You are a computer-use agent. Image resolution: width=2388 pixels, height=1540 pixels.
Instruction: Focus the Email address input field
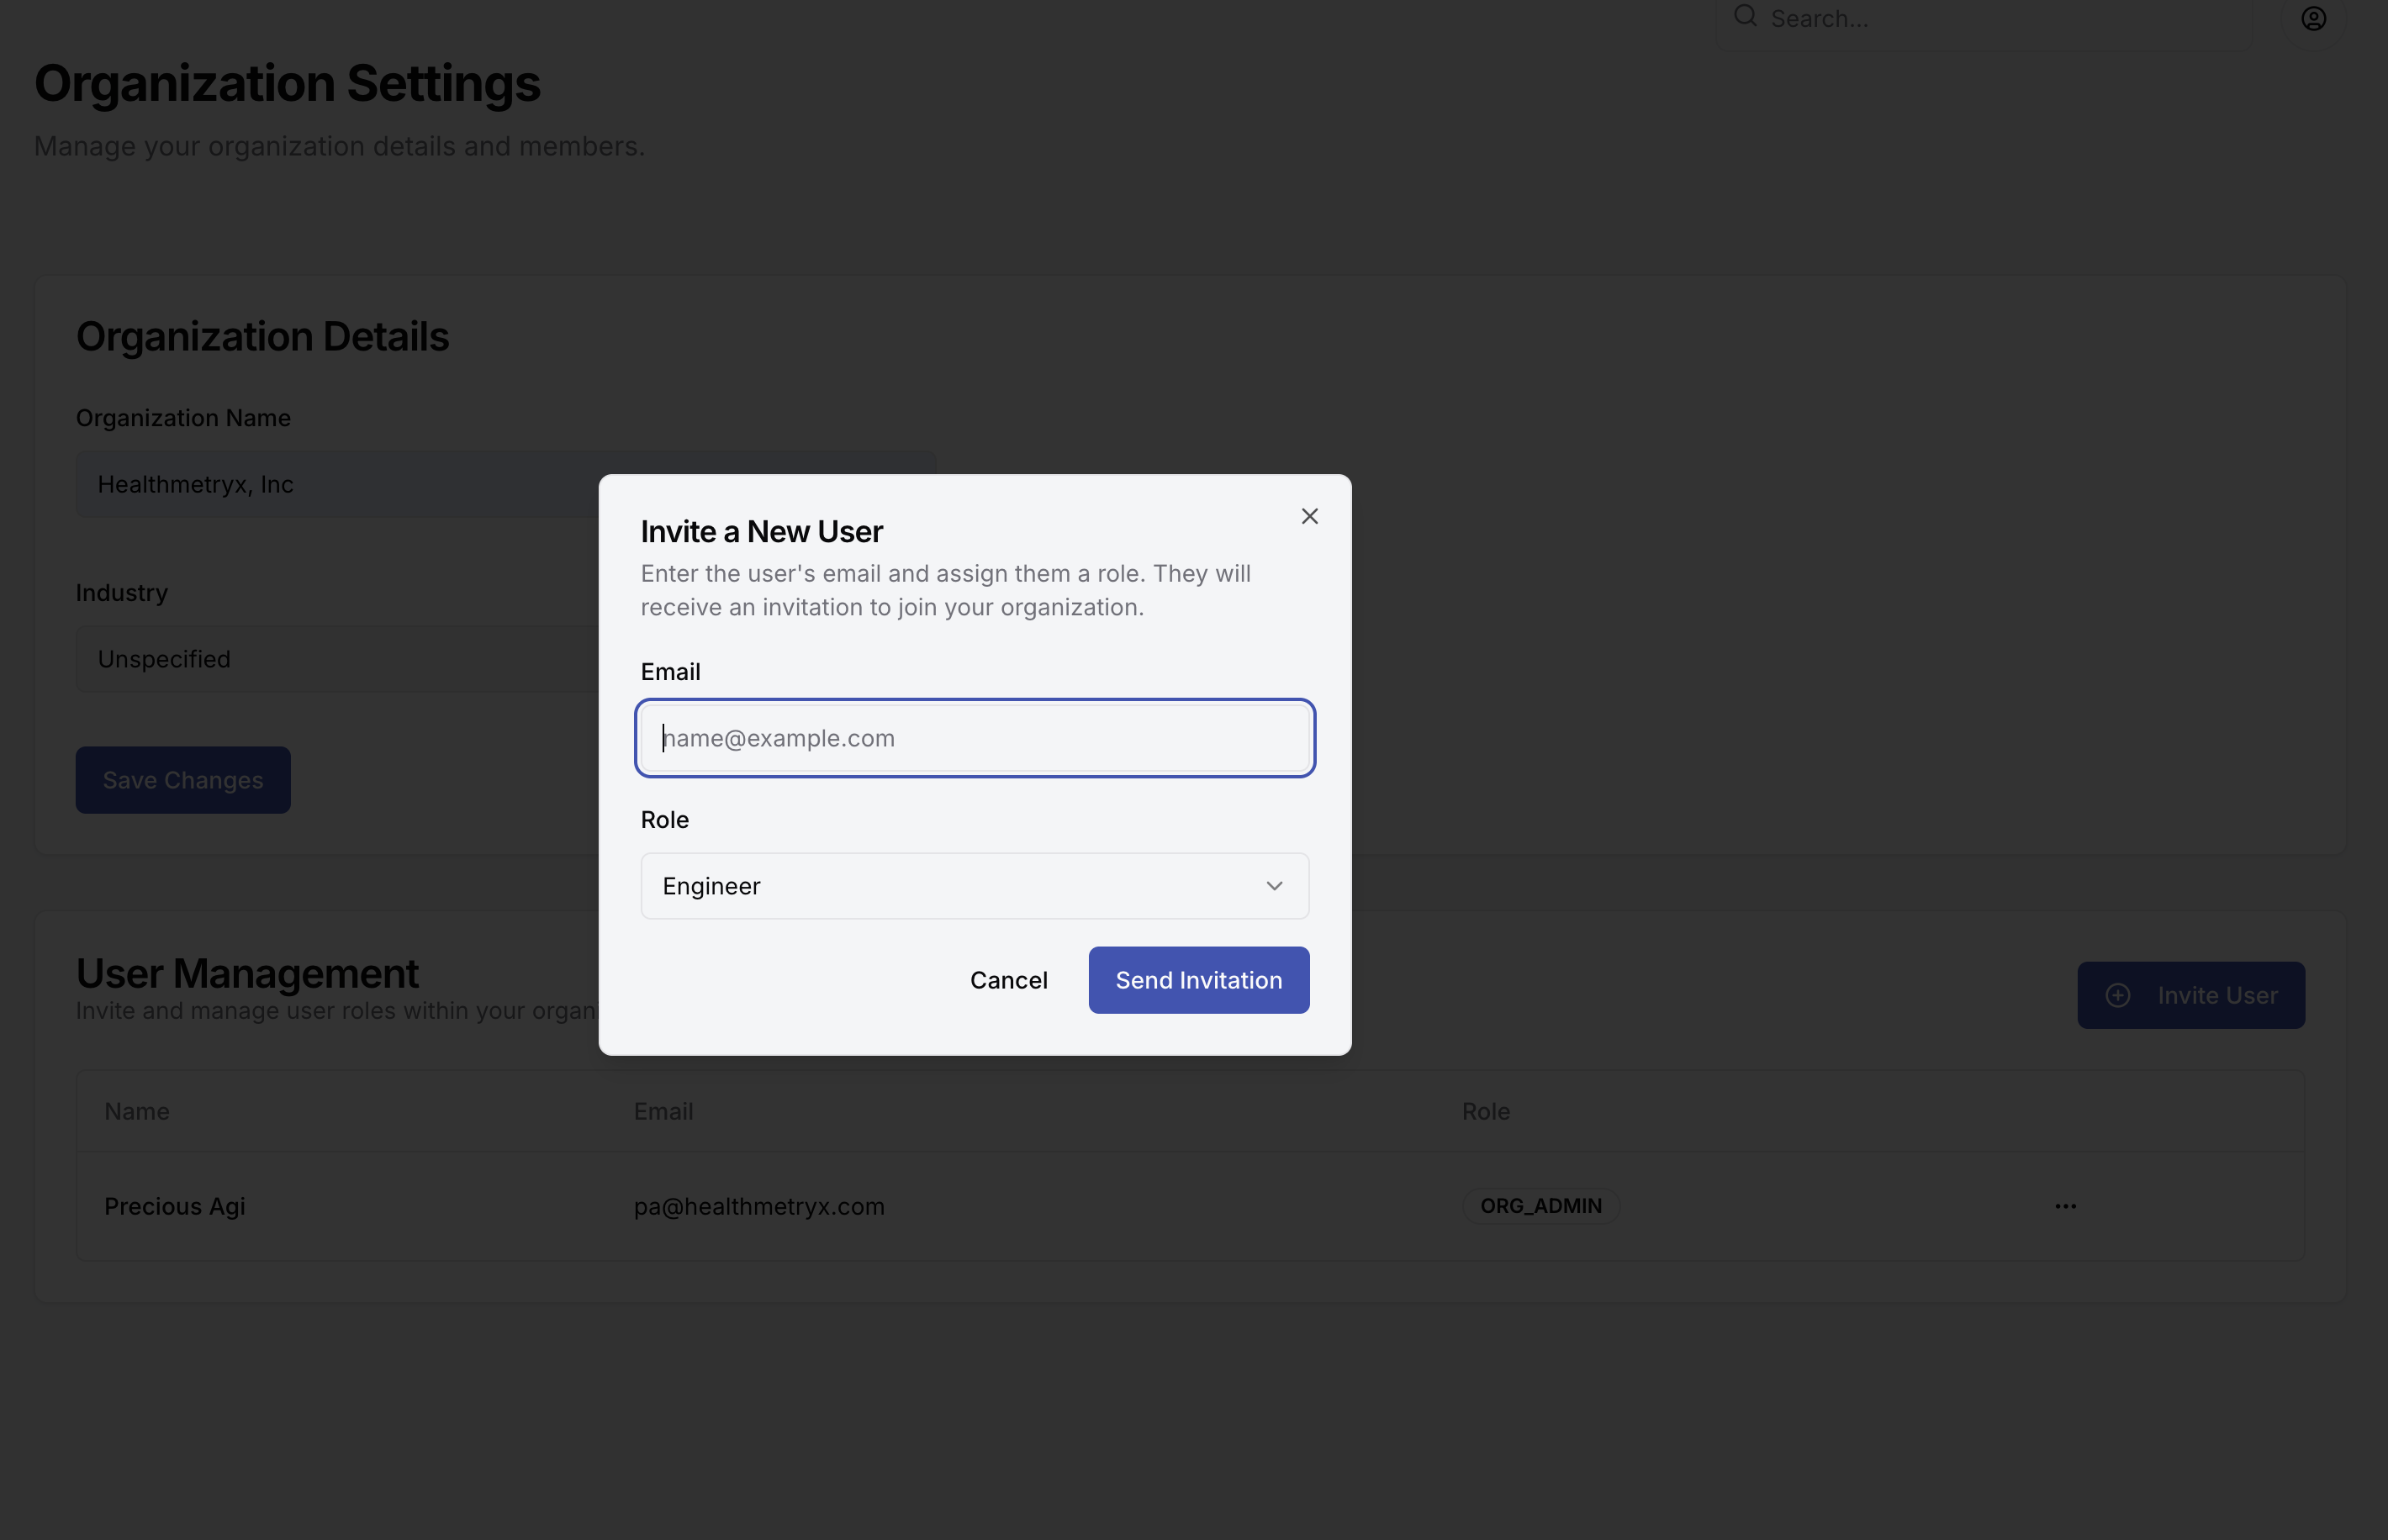pos(974,738)
